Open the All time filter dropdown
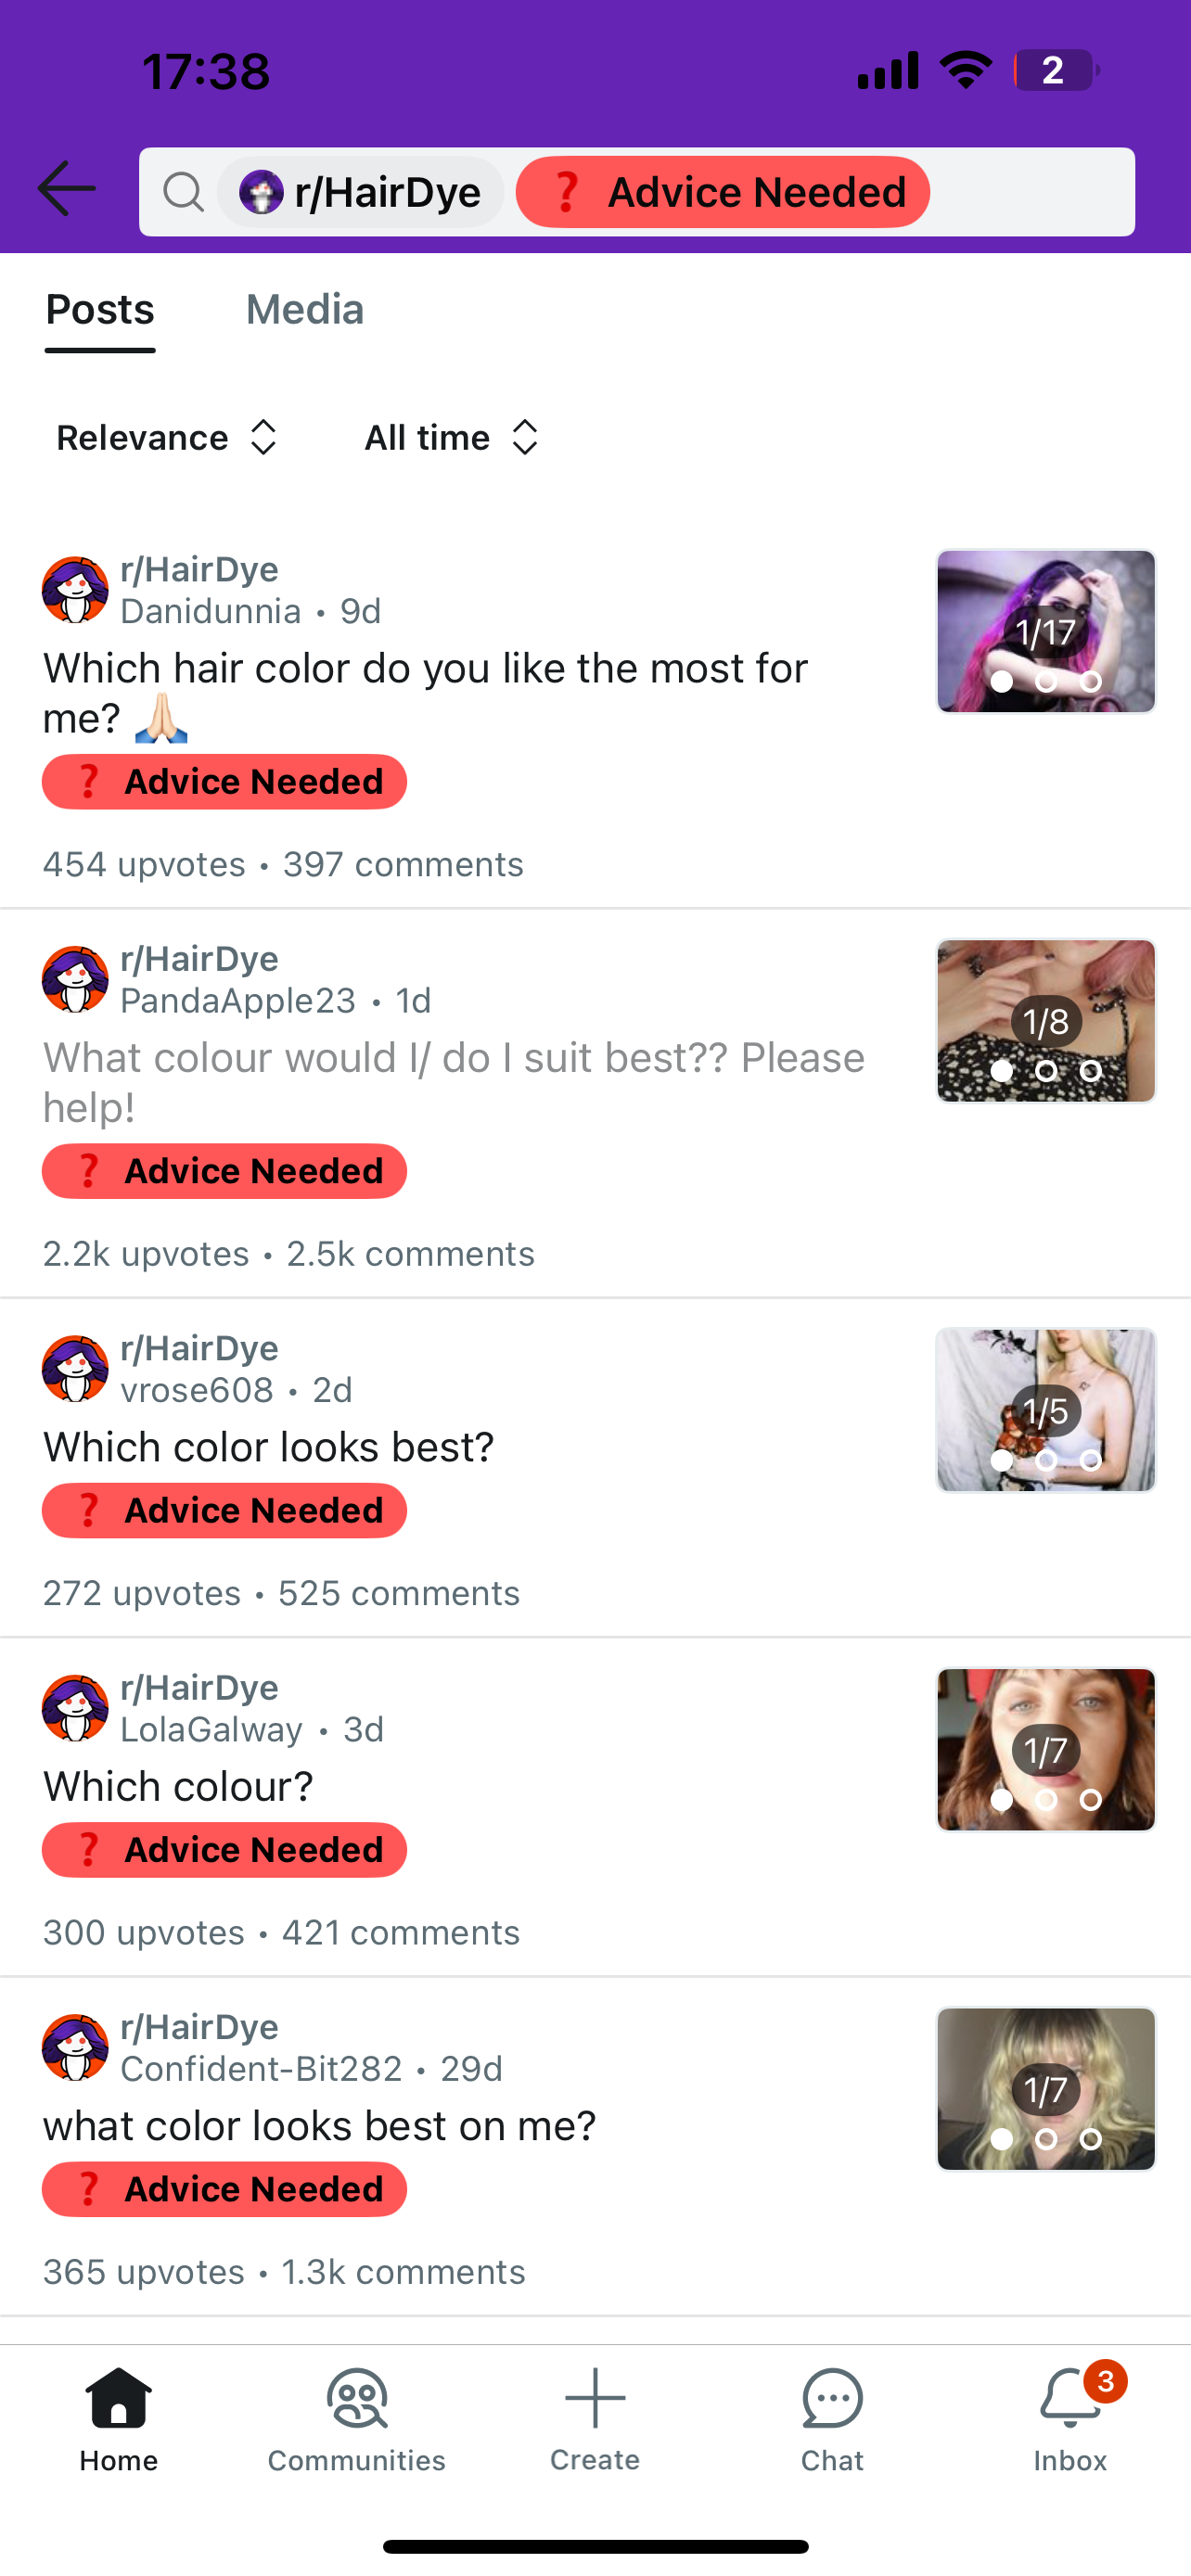The image size is (1191, 2576). (x=452, y=438)
